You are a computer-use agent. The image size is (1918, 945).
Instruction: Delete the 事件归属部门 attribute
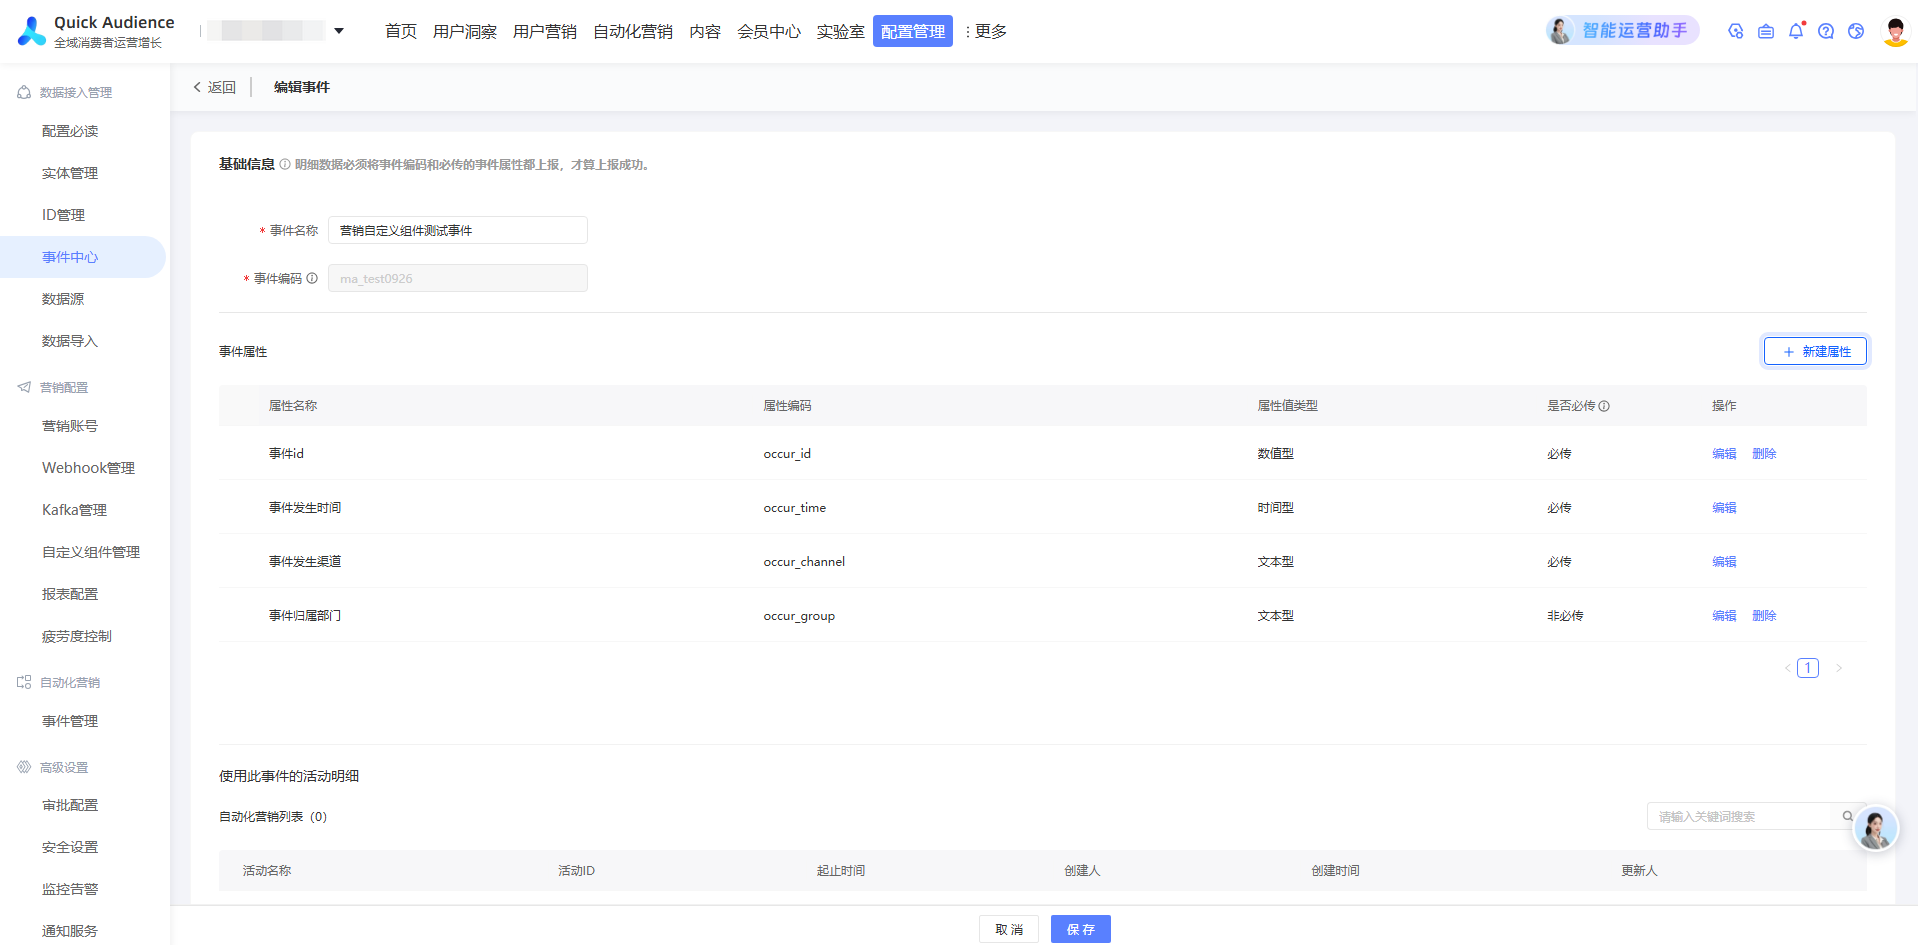1764,616
